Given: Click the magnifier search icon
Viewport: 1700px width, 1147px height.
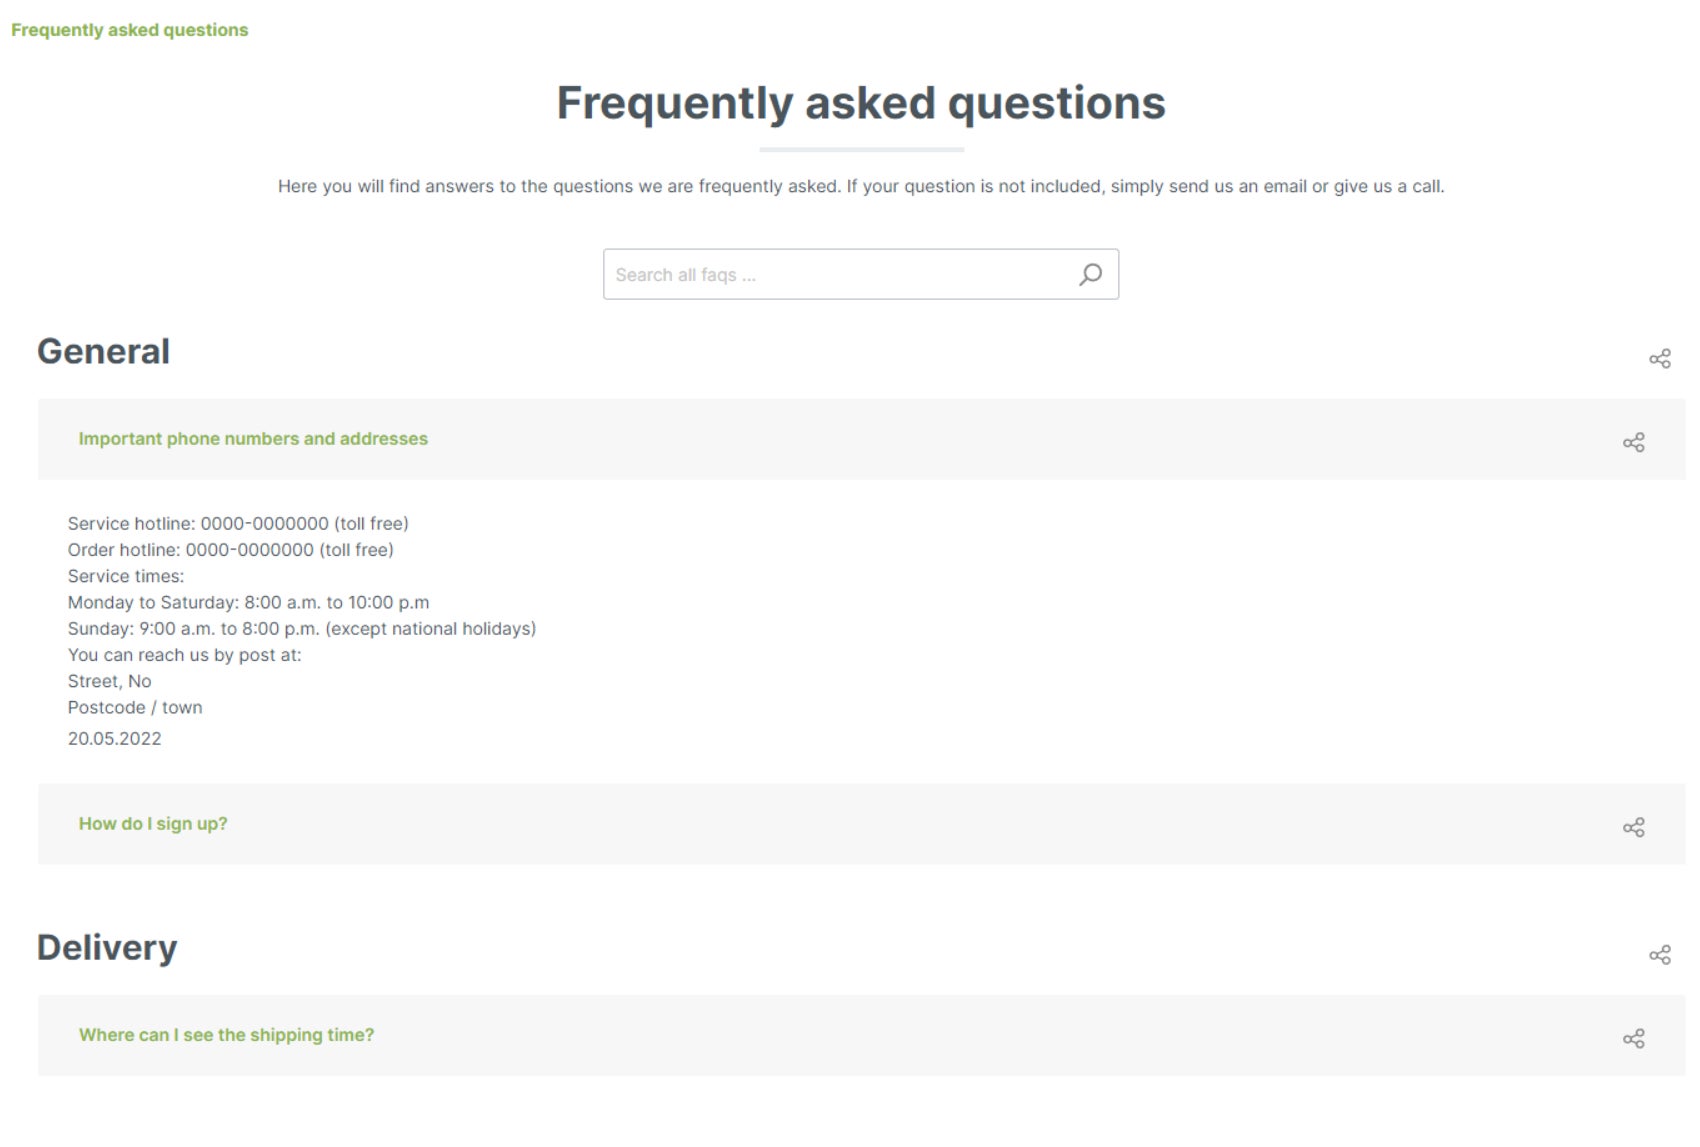Looking at the screenshot, I should (x=1090, y=274).
